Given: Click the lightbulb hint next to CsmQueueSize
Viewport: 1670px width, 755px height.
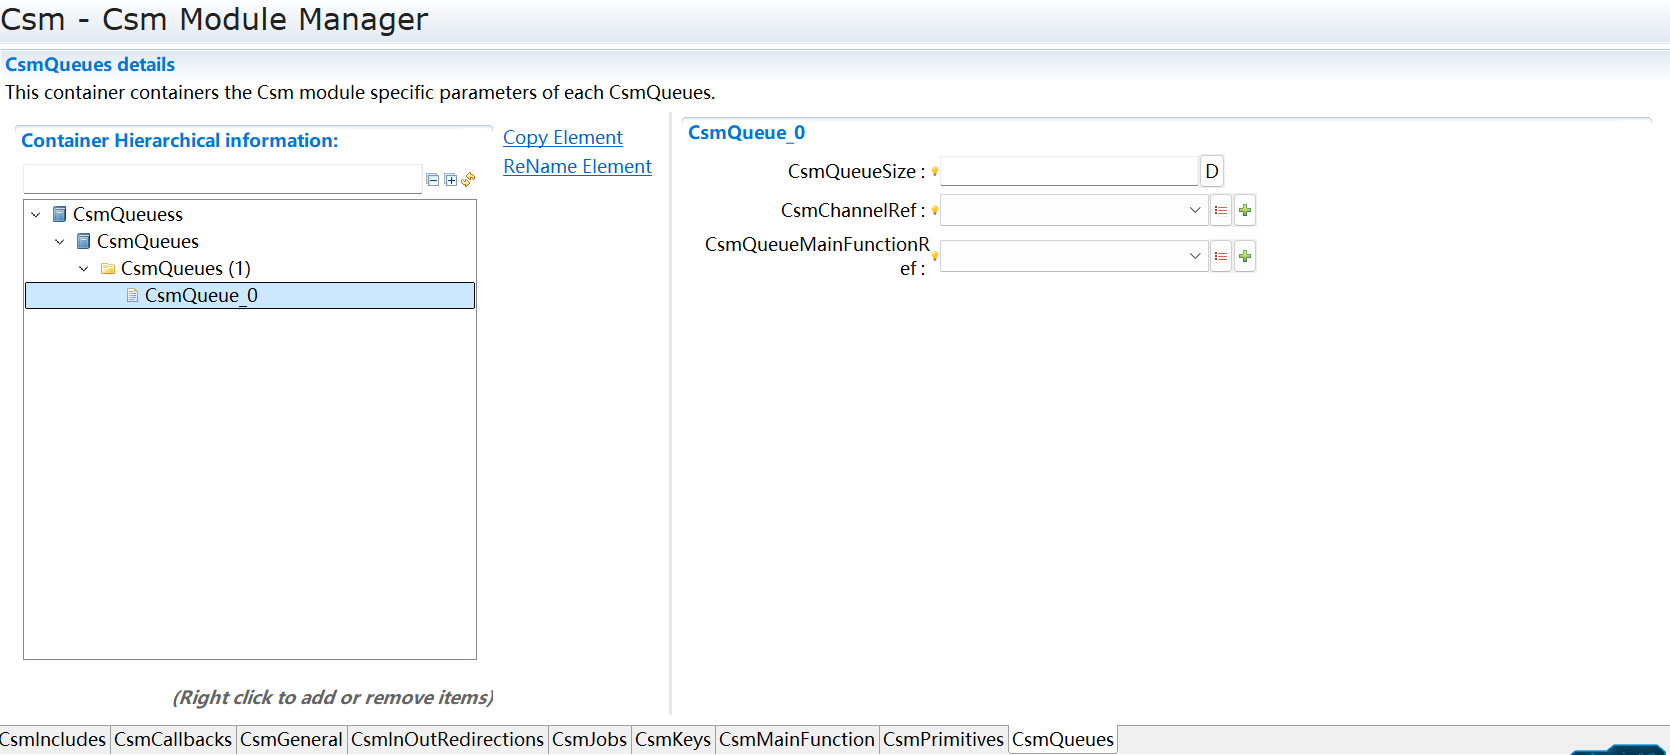Looking at the screenshot, I should pyautogui.click(x=935, y=171).
